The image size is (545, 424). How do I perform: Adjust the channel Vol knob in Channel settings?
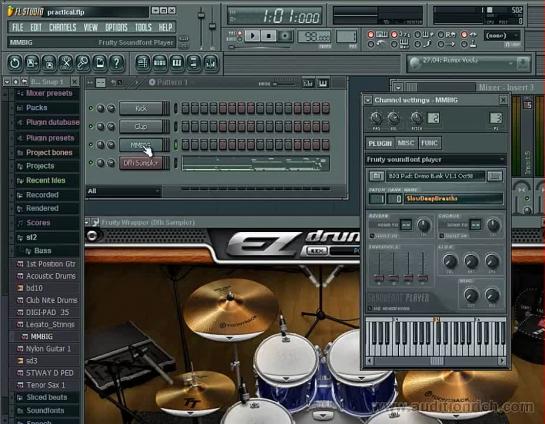(393, 119)
